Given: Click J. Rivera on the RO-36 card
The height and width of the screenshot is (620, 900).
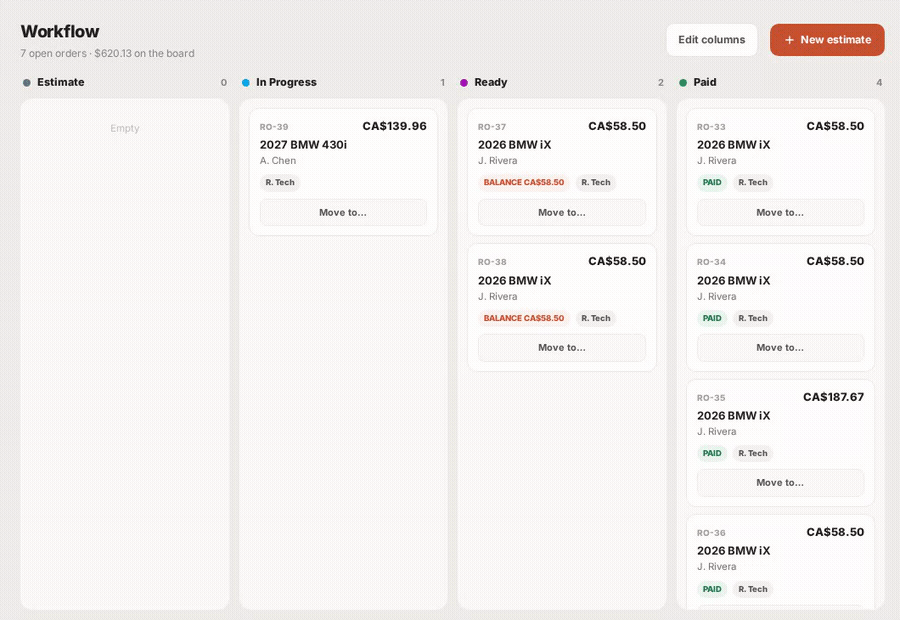Looking at the screenshot, I should (x=716, y=567).
